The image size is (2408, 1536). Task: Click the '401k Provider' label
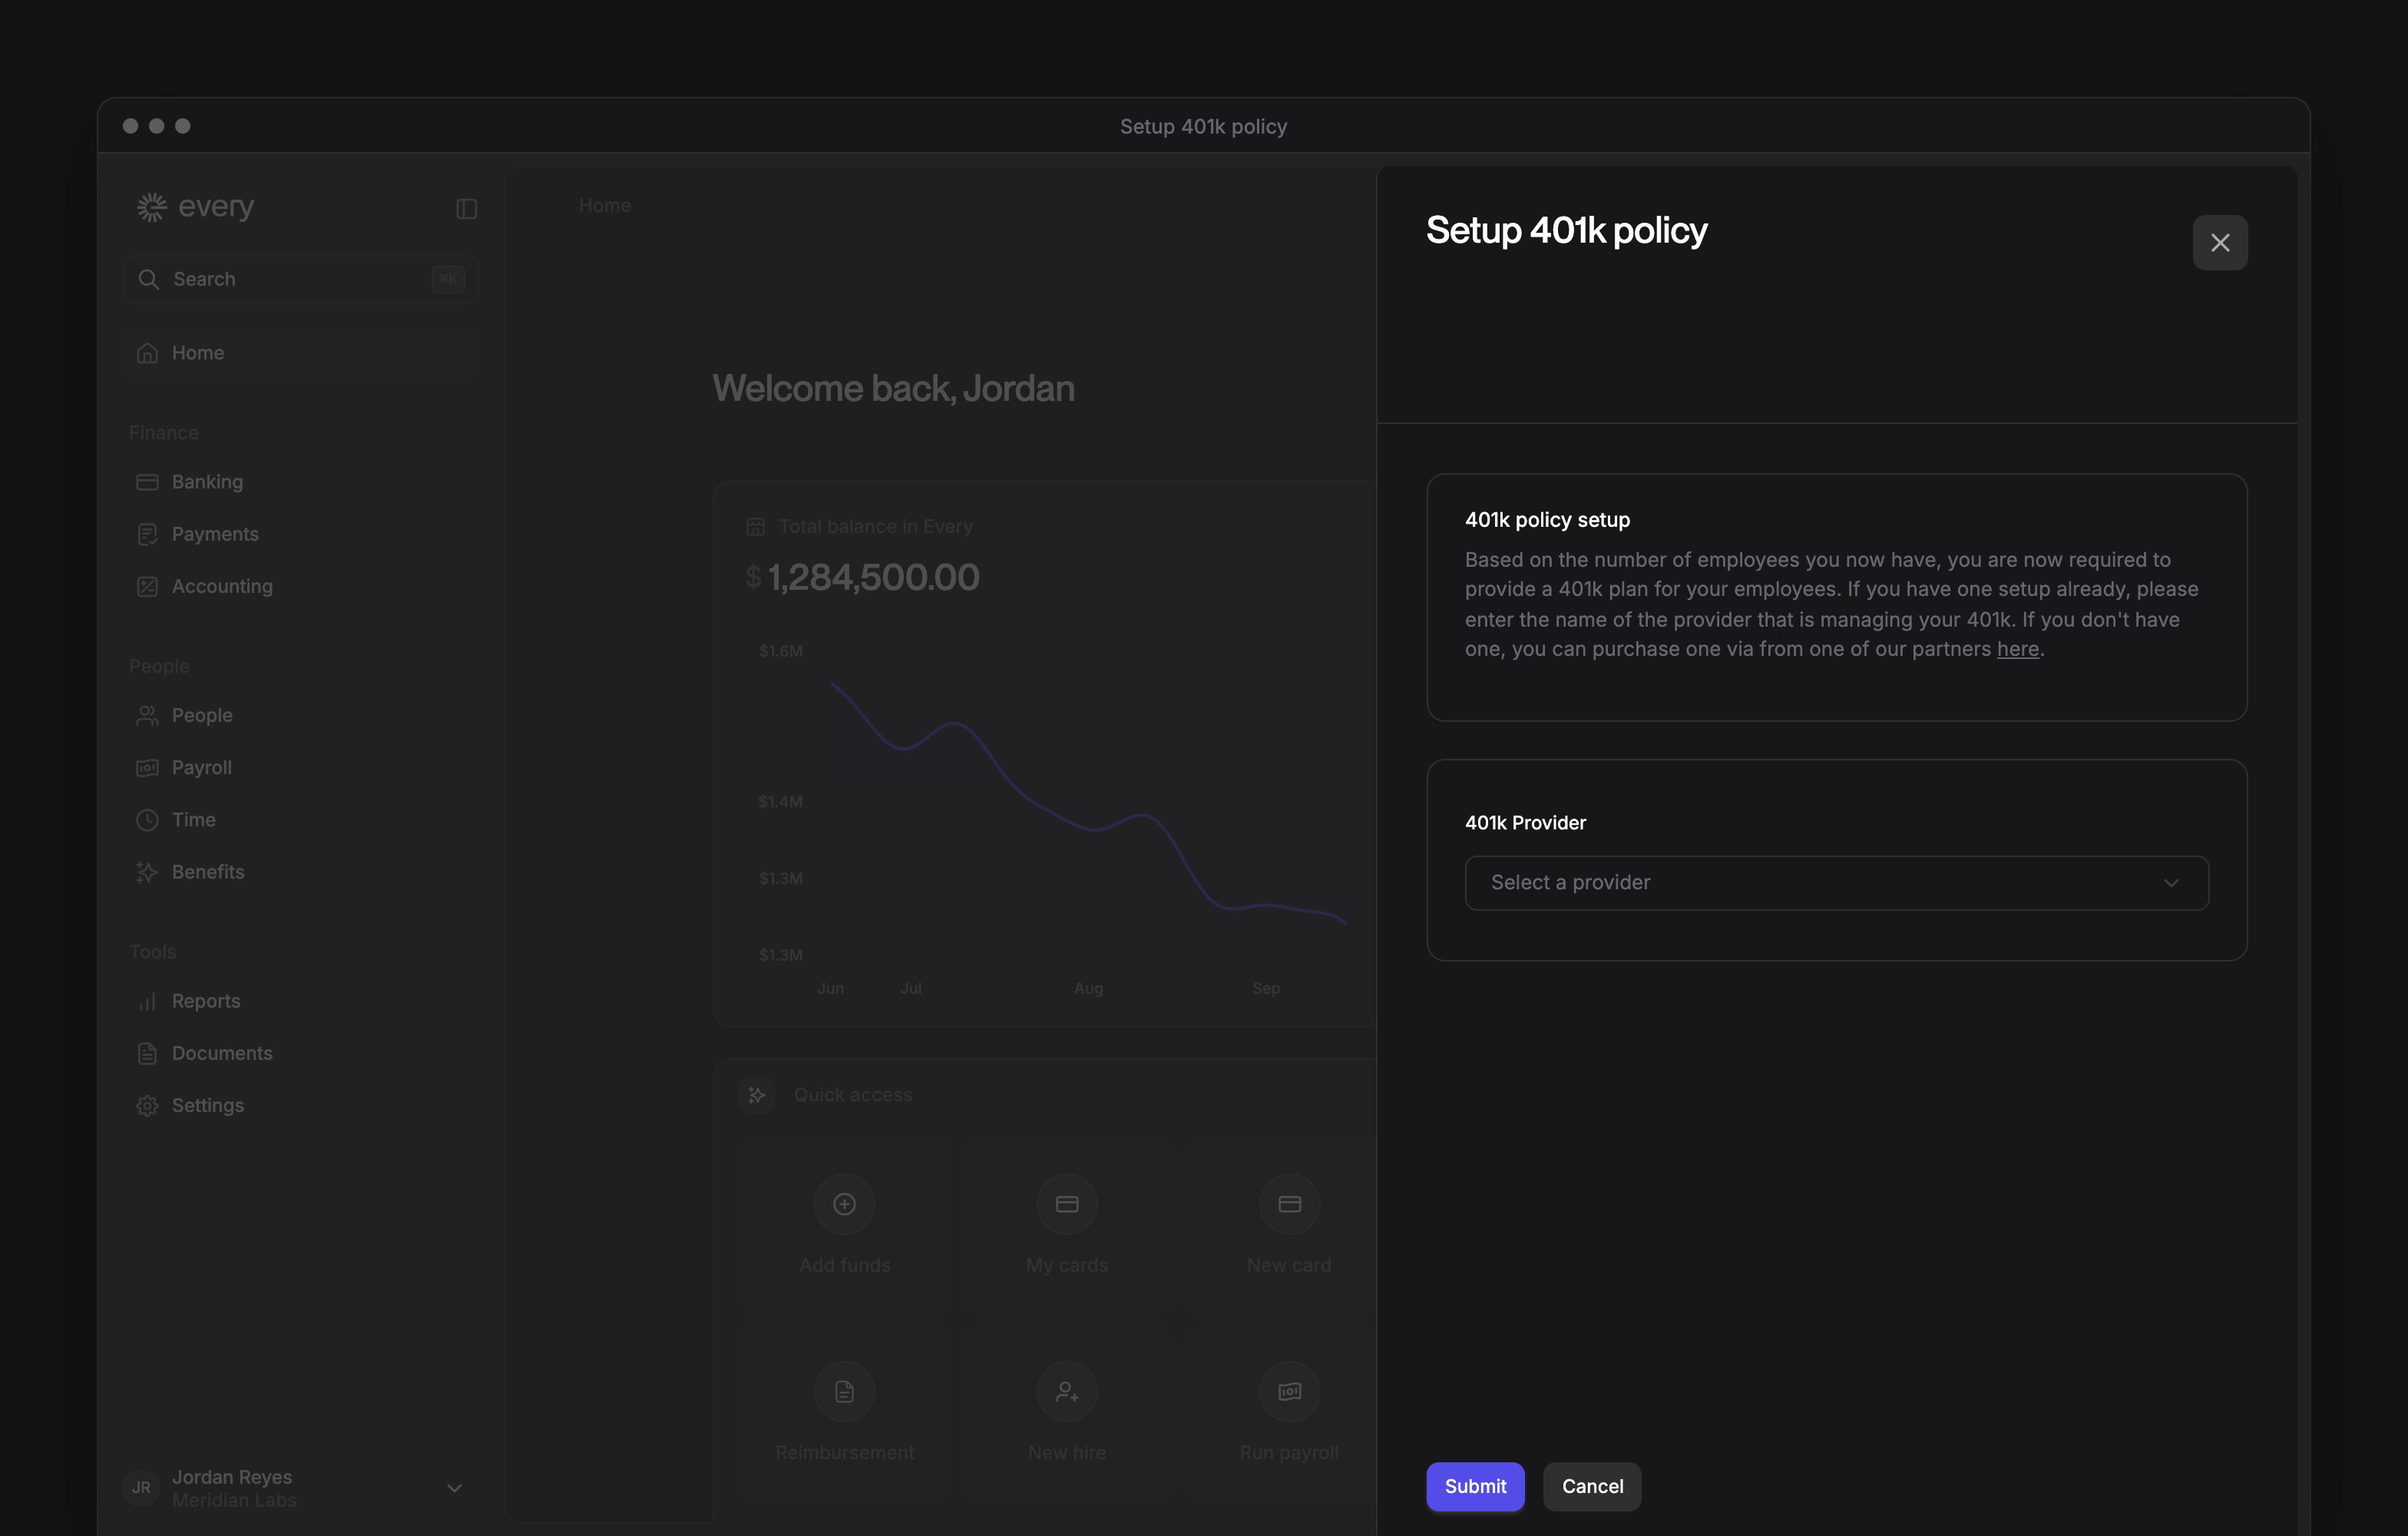[1525, 823]
